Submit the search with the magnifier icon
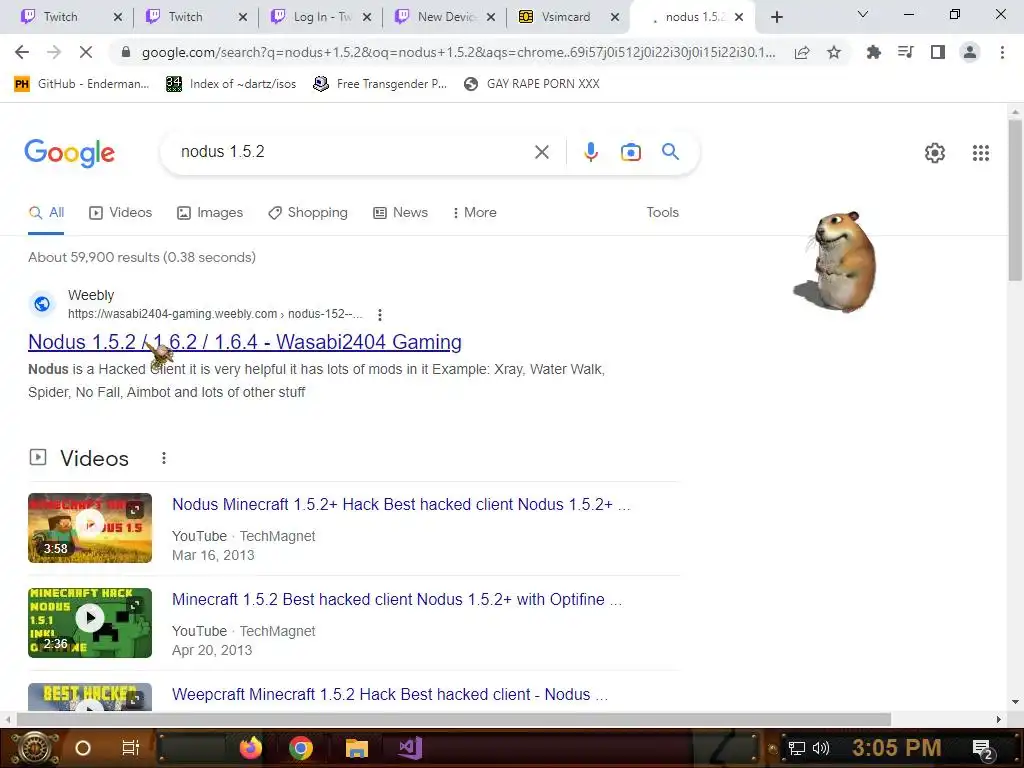The height and width of the screenshot is (768, 1024). (x=670, y=152)
